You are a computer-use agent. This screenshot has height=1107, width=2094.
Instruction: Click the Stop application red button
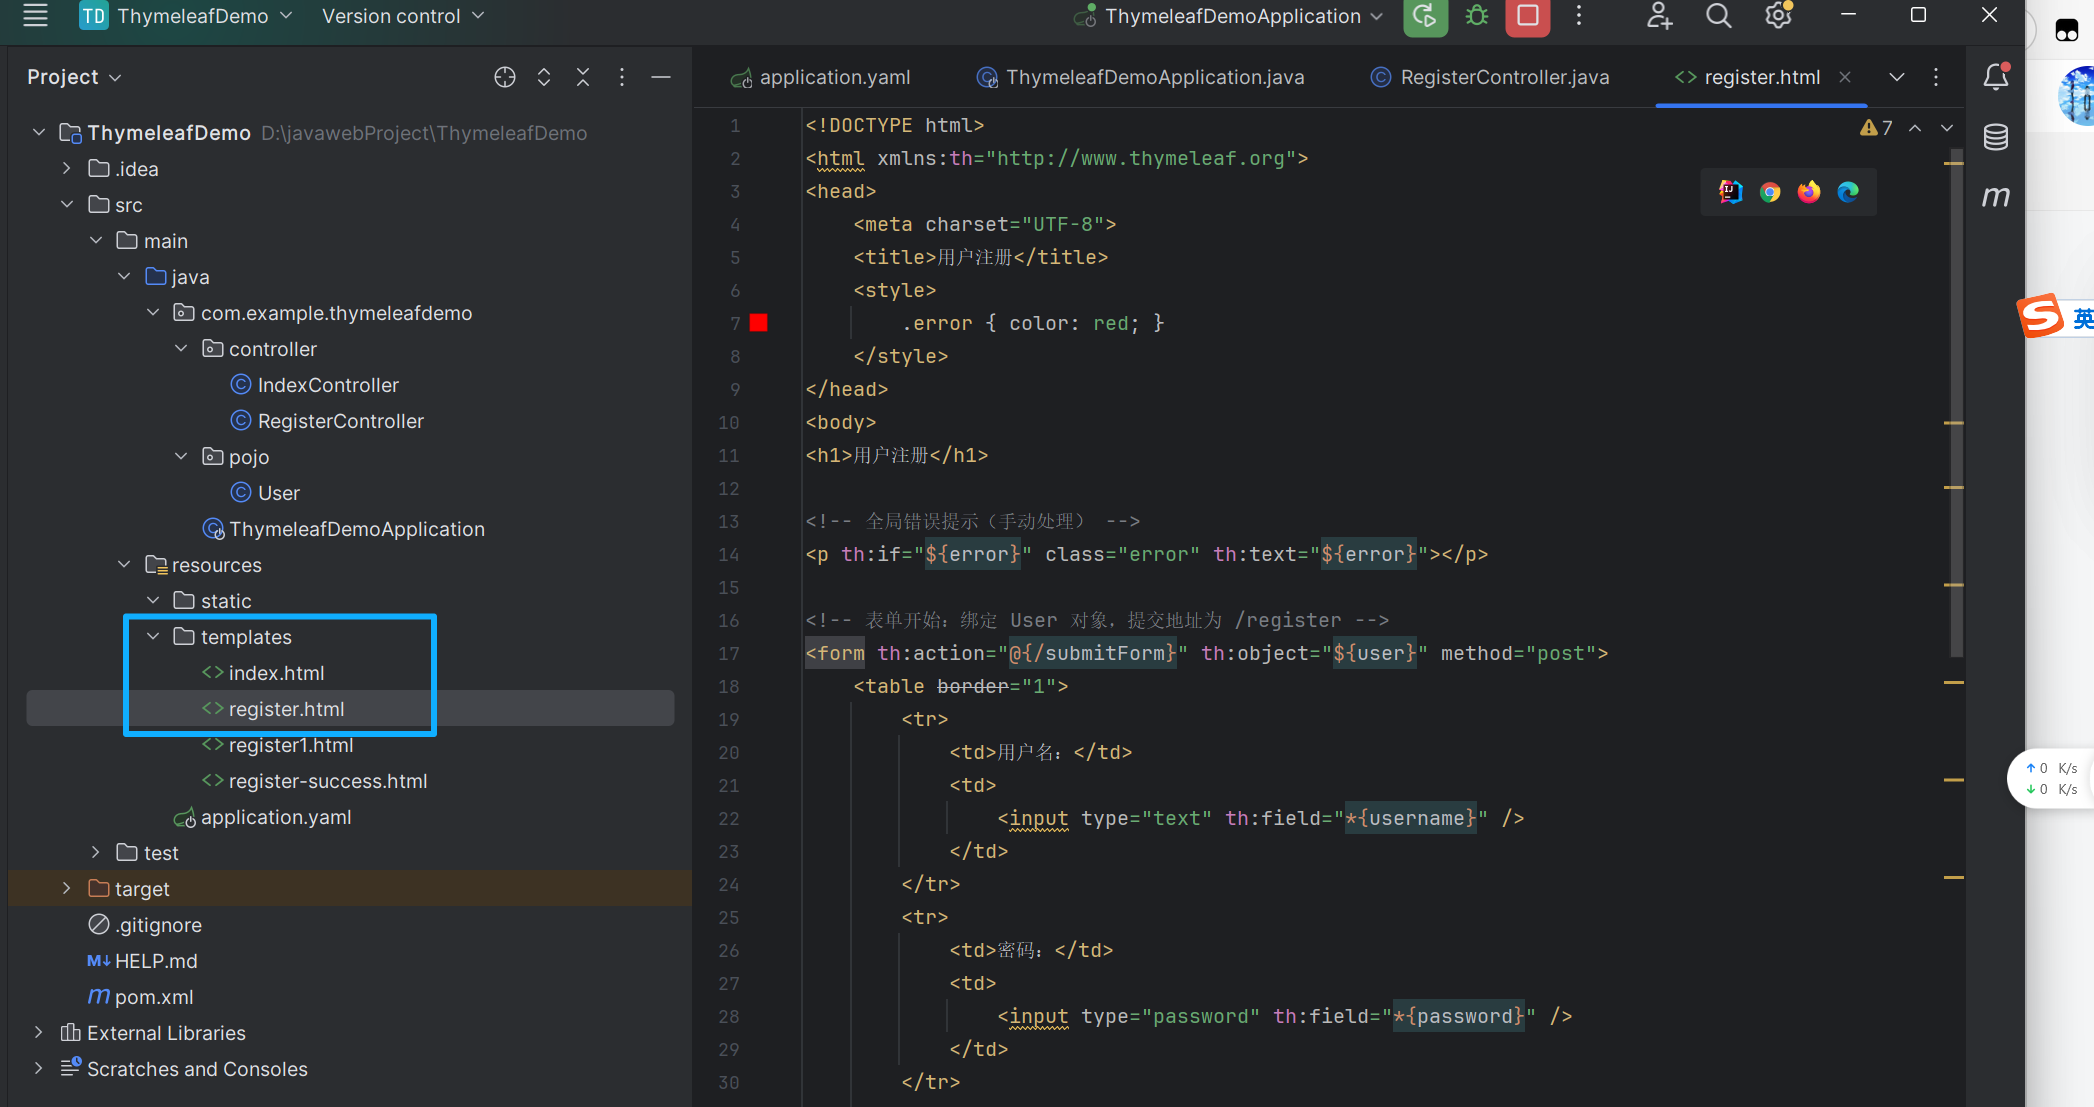click(1527, 16)
